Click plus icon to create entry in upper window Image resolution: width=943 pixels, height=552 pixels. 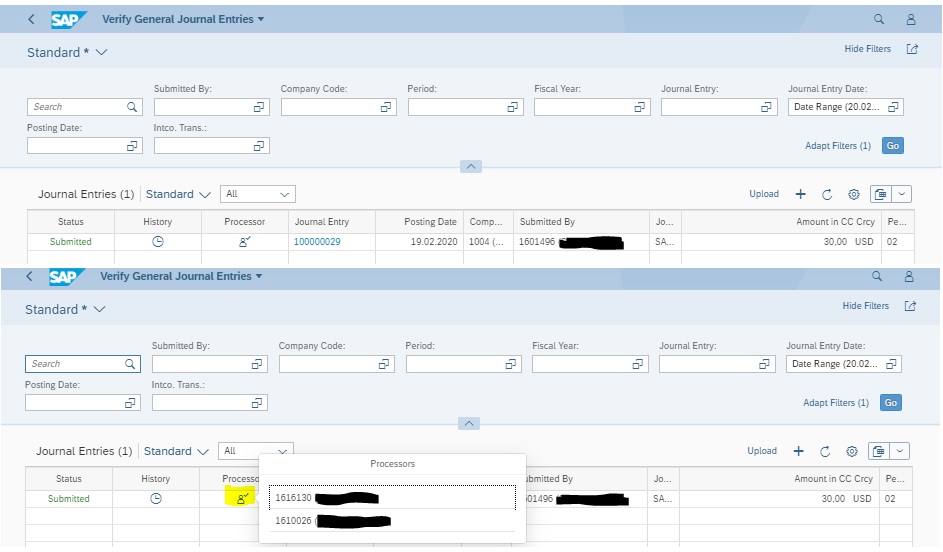(x=800, y=194)
